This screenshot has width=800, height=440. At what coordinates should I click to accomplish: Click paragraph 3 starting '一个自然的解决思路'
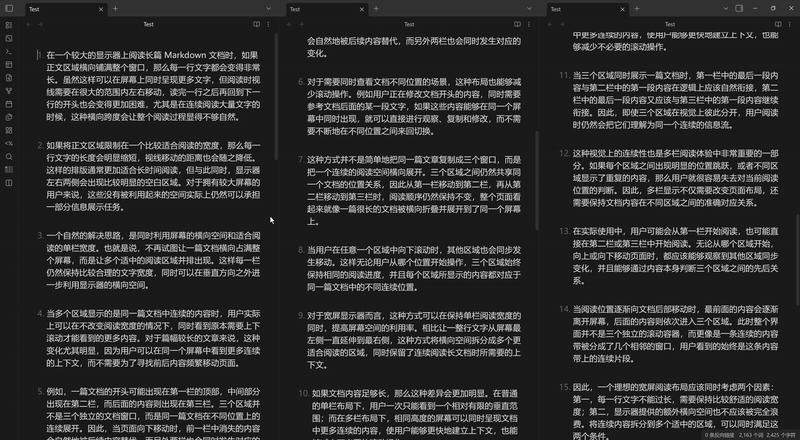(153, 260)
